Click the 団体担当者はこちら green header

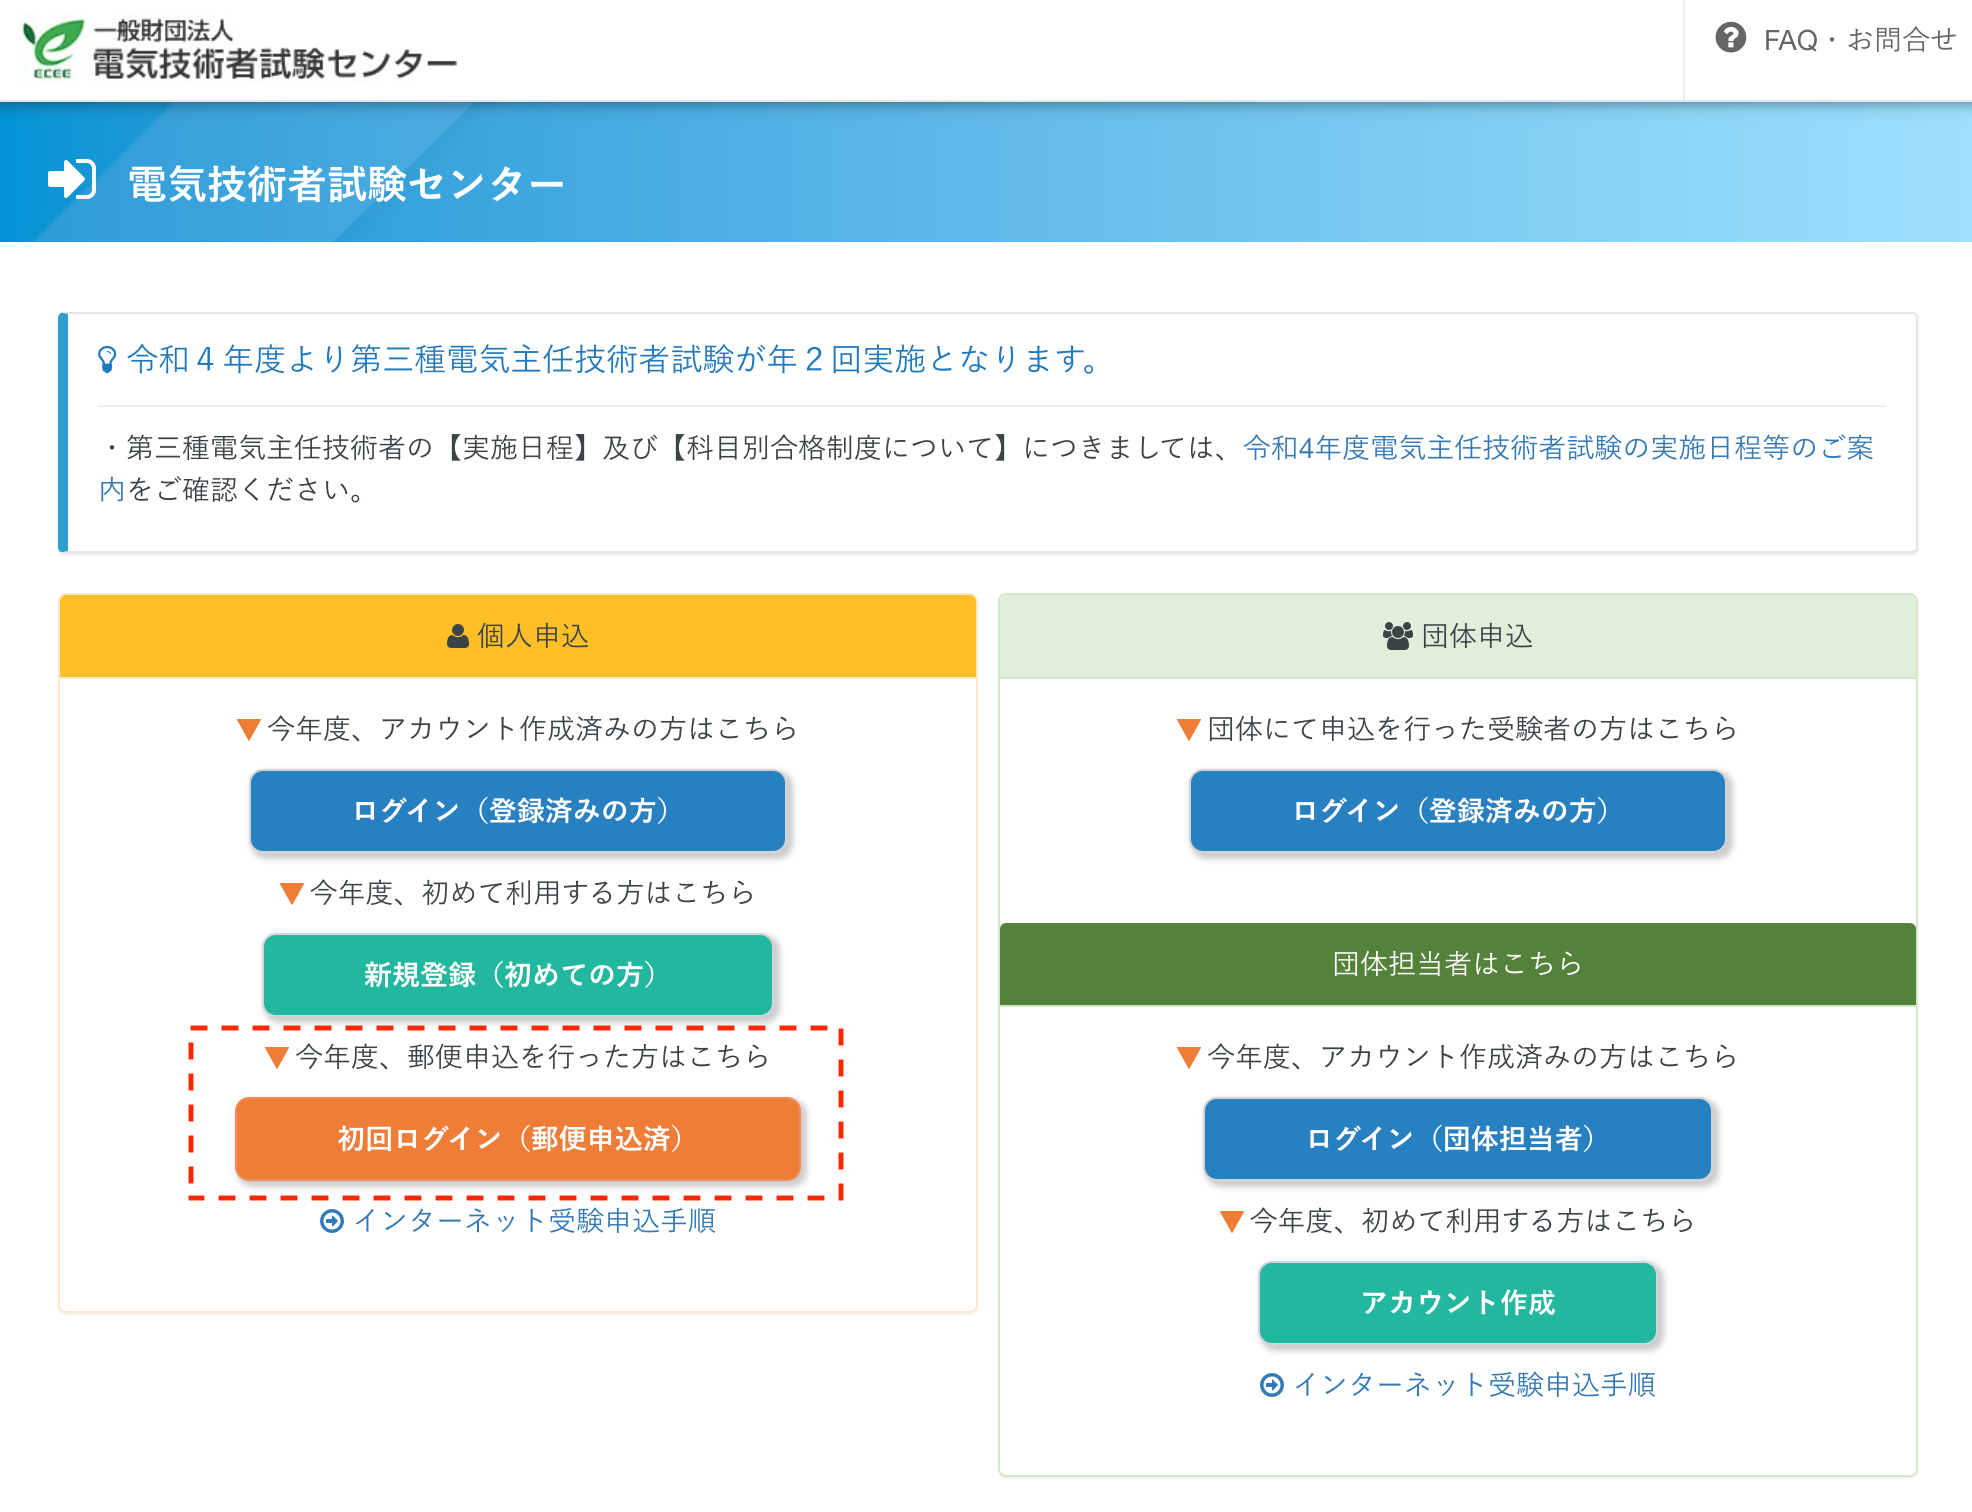[x=1457, y=963]
